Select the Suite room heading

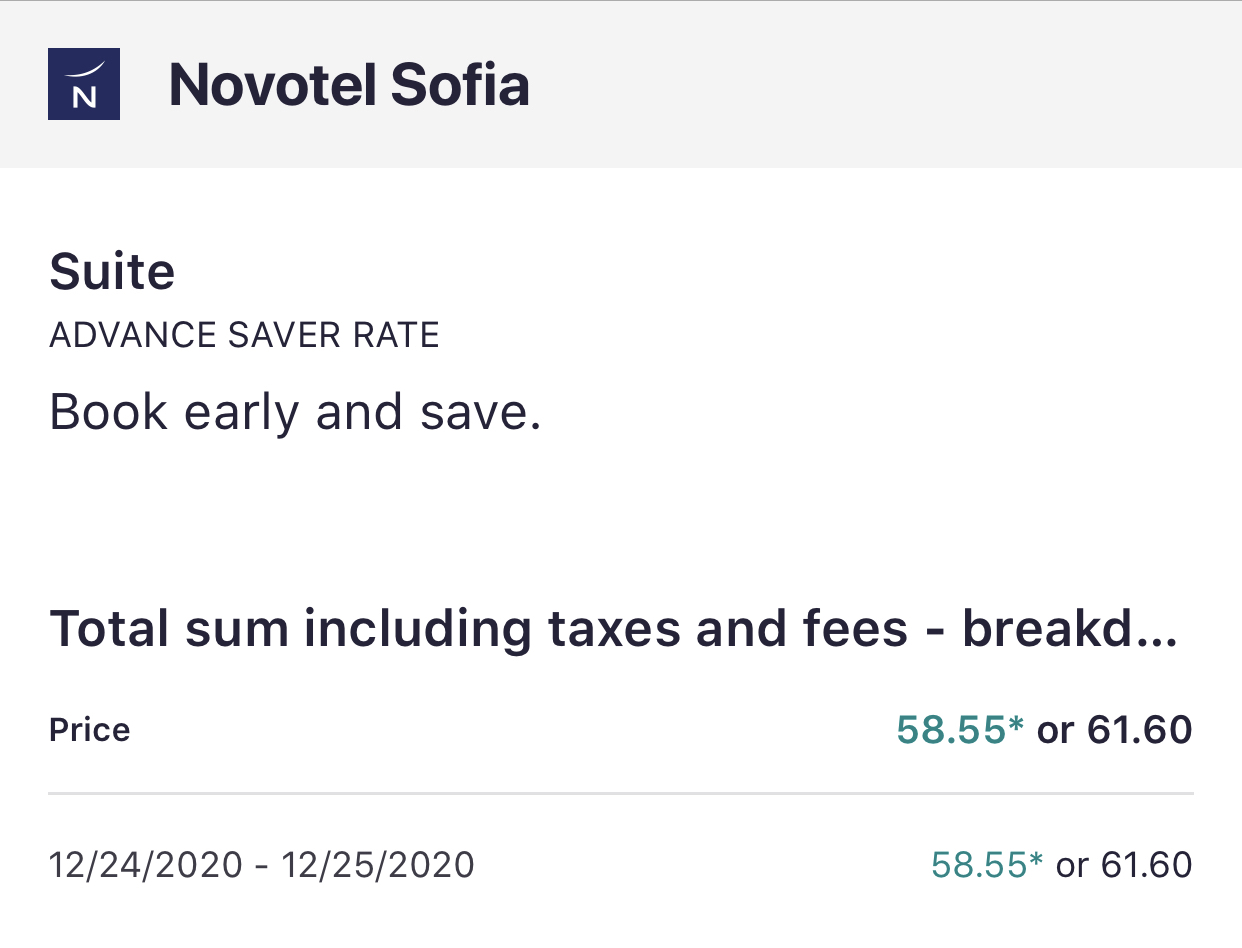(112, 272)
